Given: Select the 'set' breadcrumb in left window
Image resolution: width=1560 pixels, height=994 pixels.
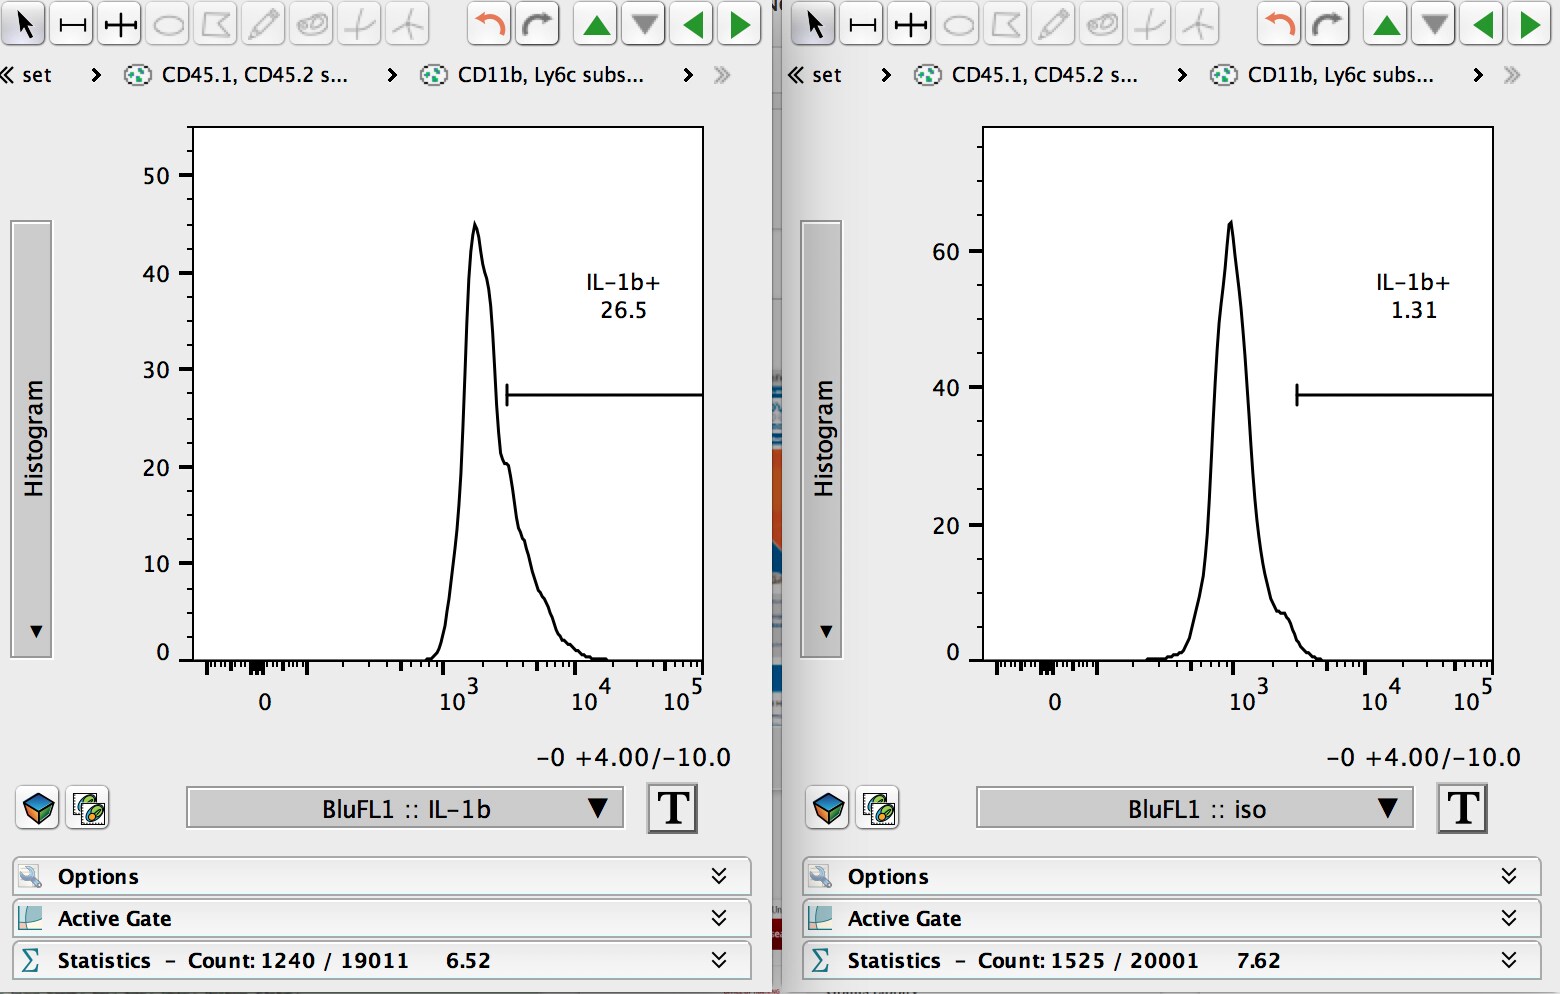Looking at the screenshot, I should [x=37, y=75].
